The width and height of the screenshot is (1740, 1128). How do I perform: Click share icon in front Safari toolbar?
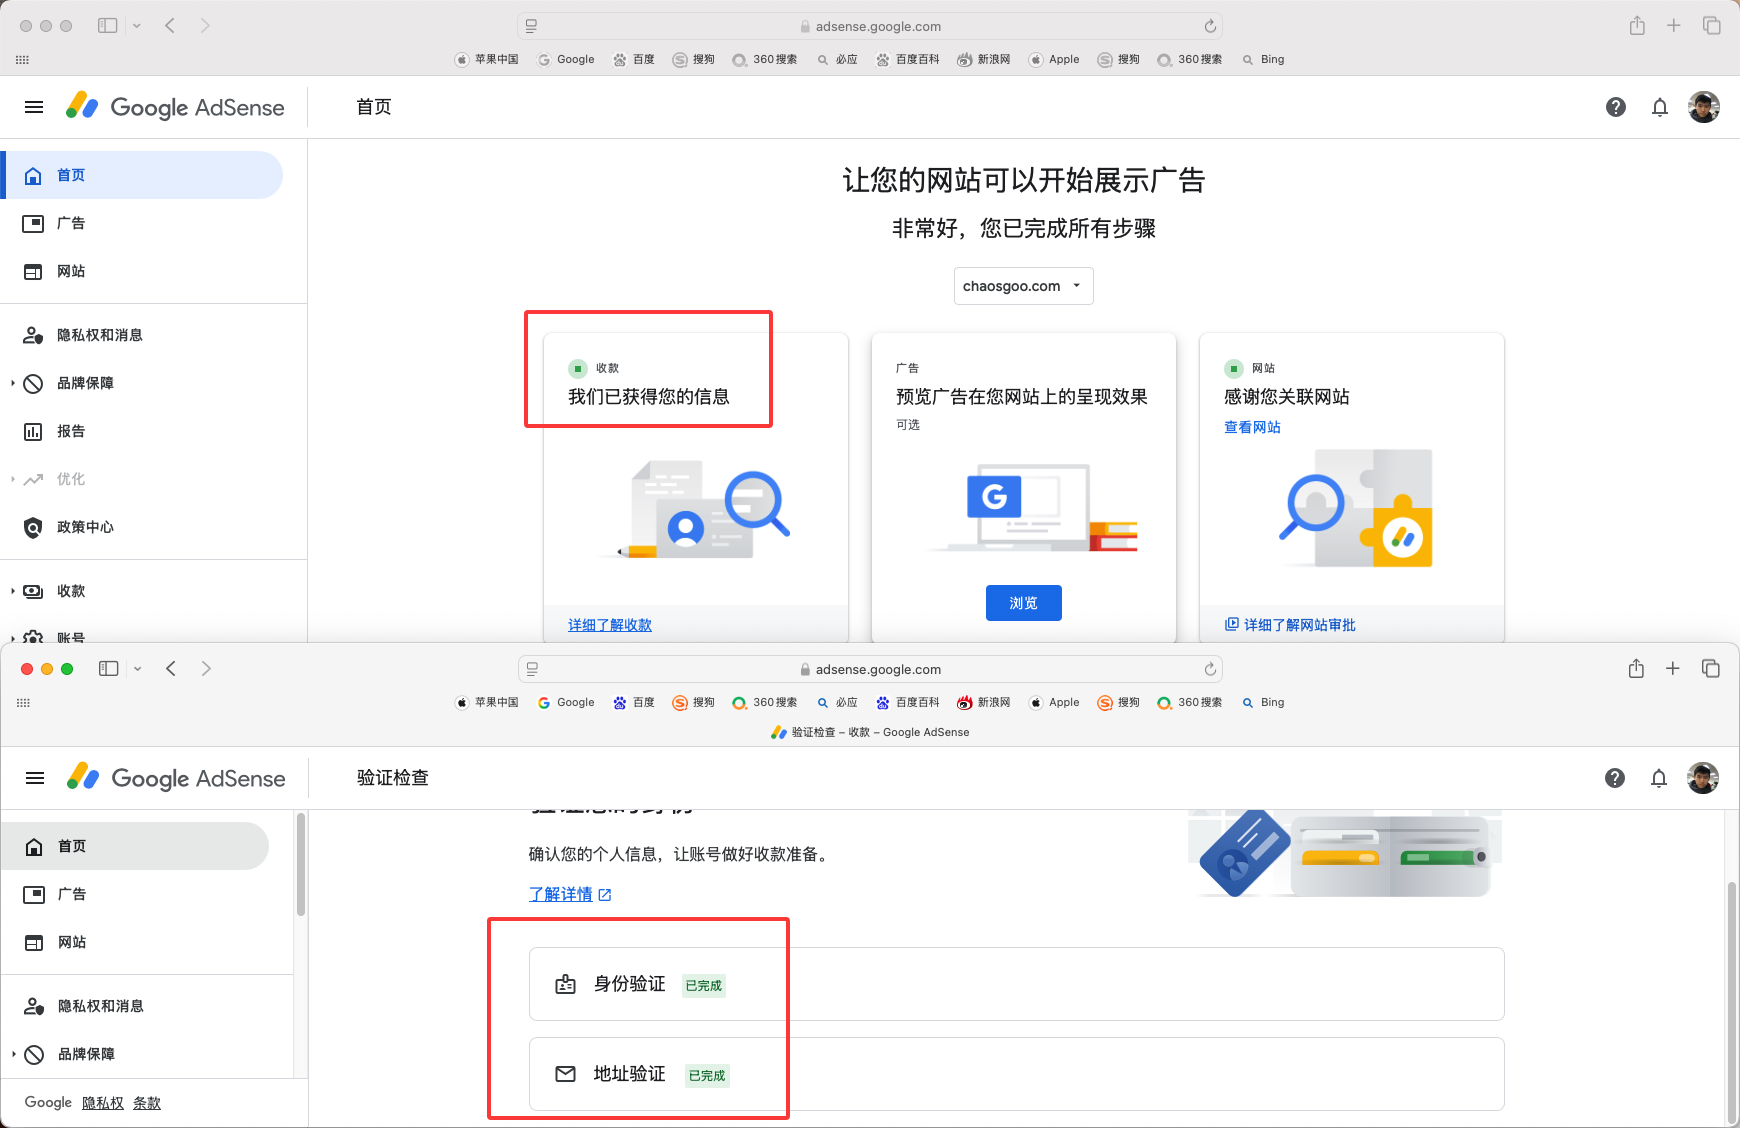(x=1636, y=668)
